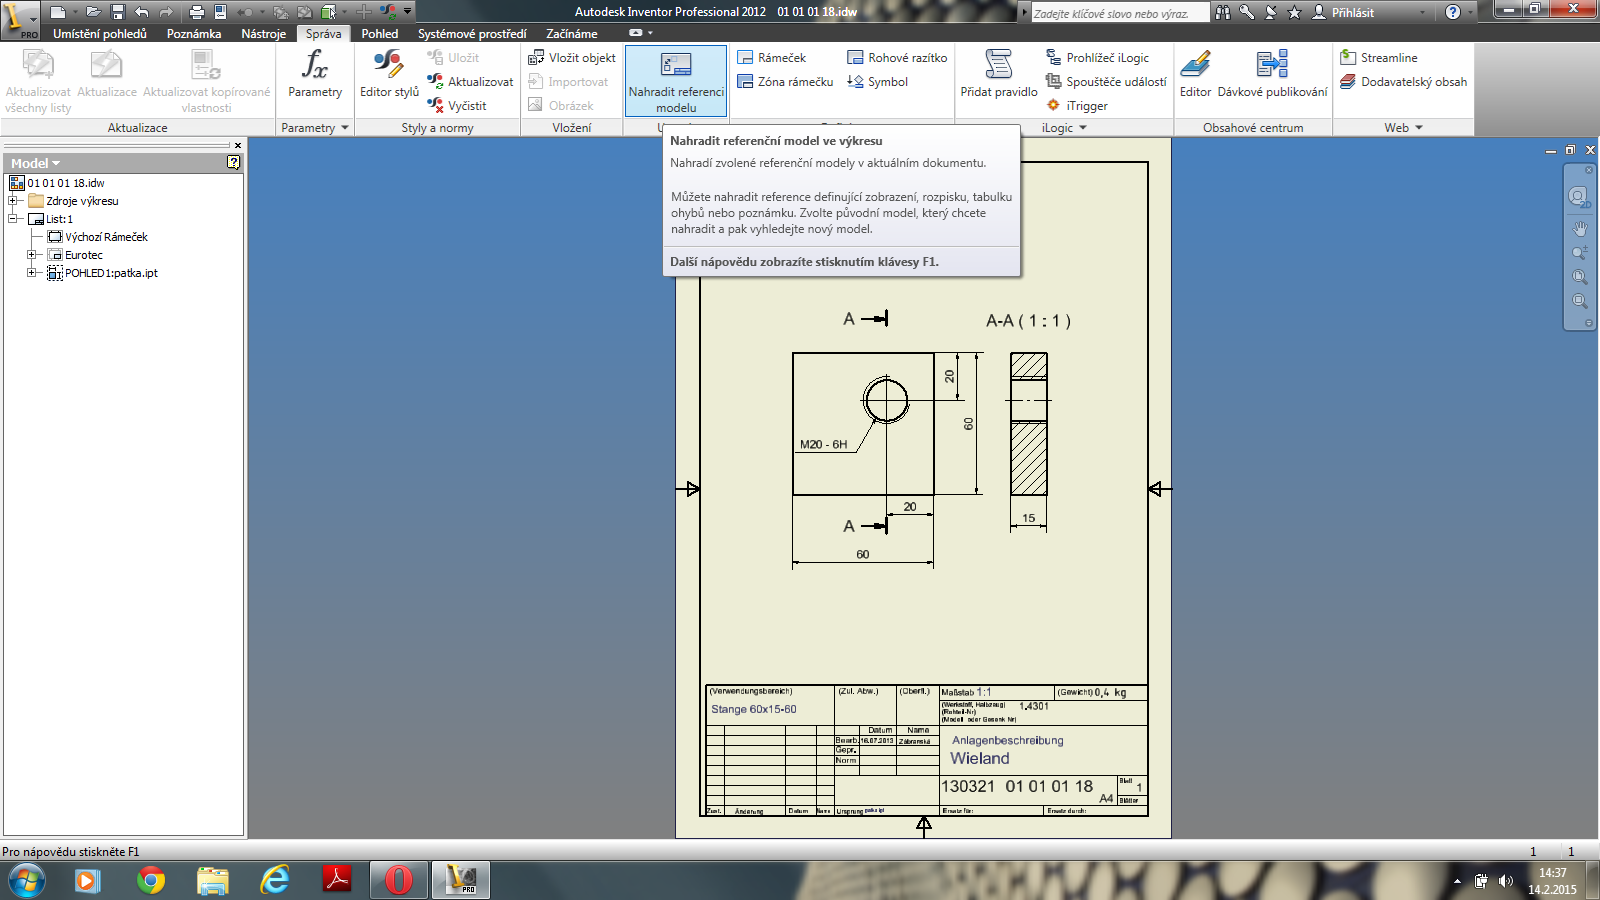
Task: Select the Správa ribbon tab
Action: (323, 33)
